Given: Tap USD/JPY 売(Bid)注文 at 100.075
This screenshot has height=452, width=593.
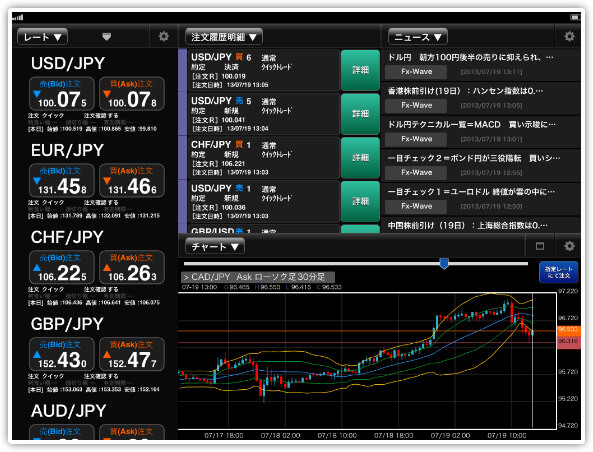Looking at the screenshot, I should (x=62, y=93).
